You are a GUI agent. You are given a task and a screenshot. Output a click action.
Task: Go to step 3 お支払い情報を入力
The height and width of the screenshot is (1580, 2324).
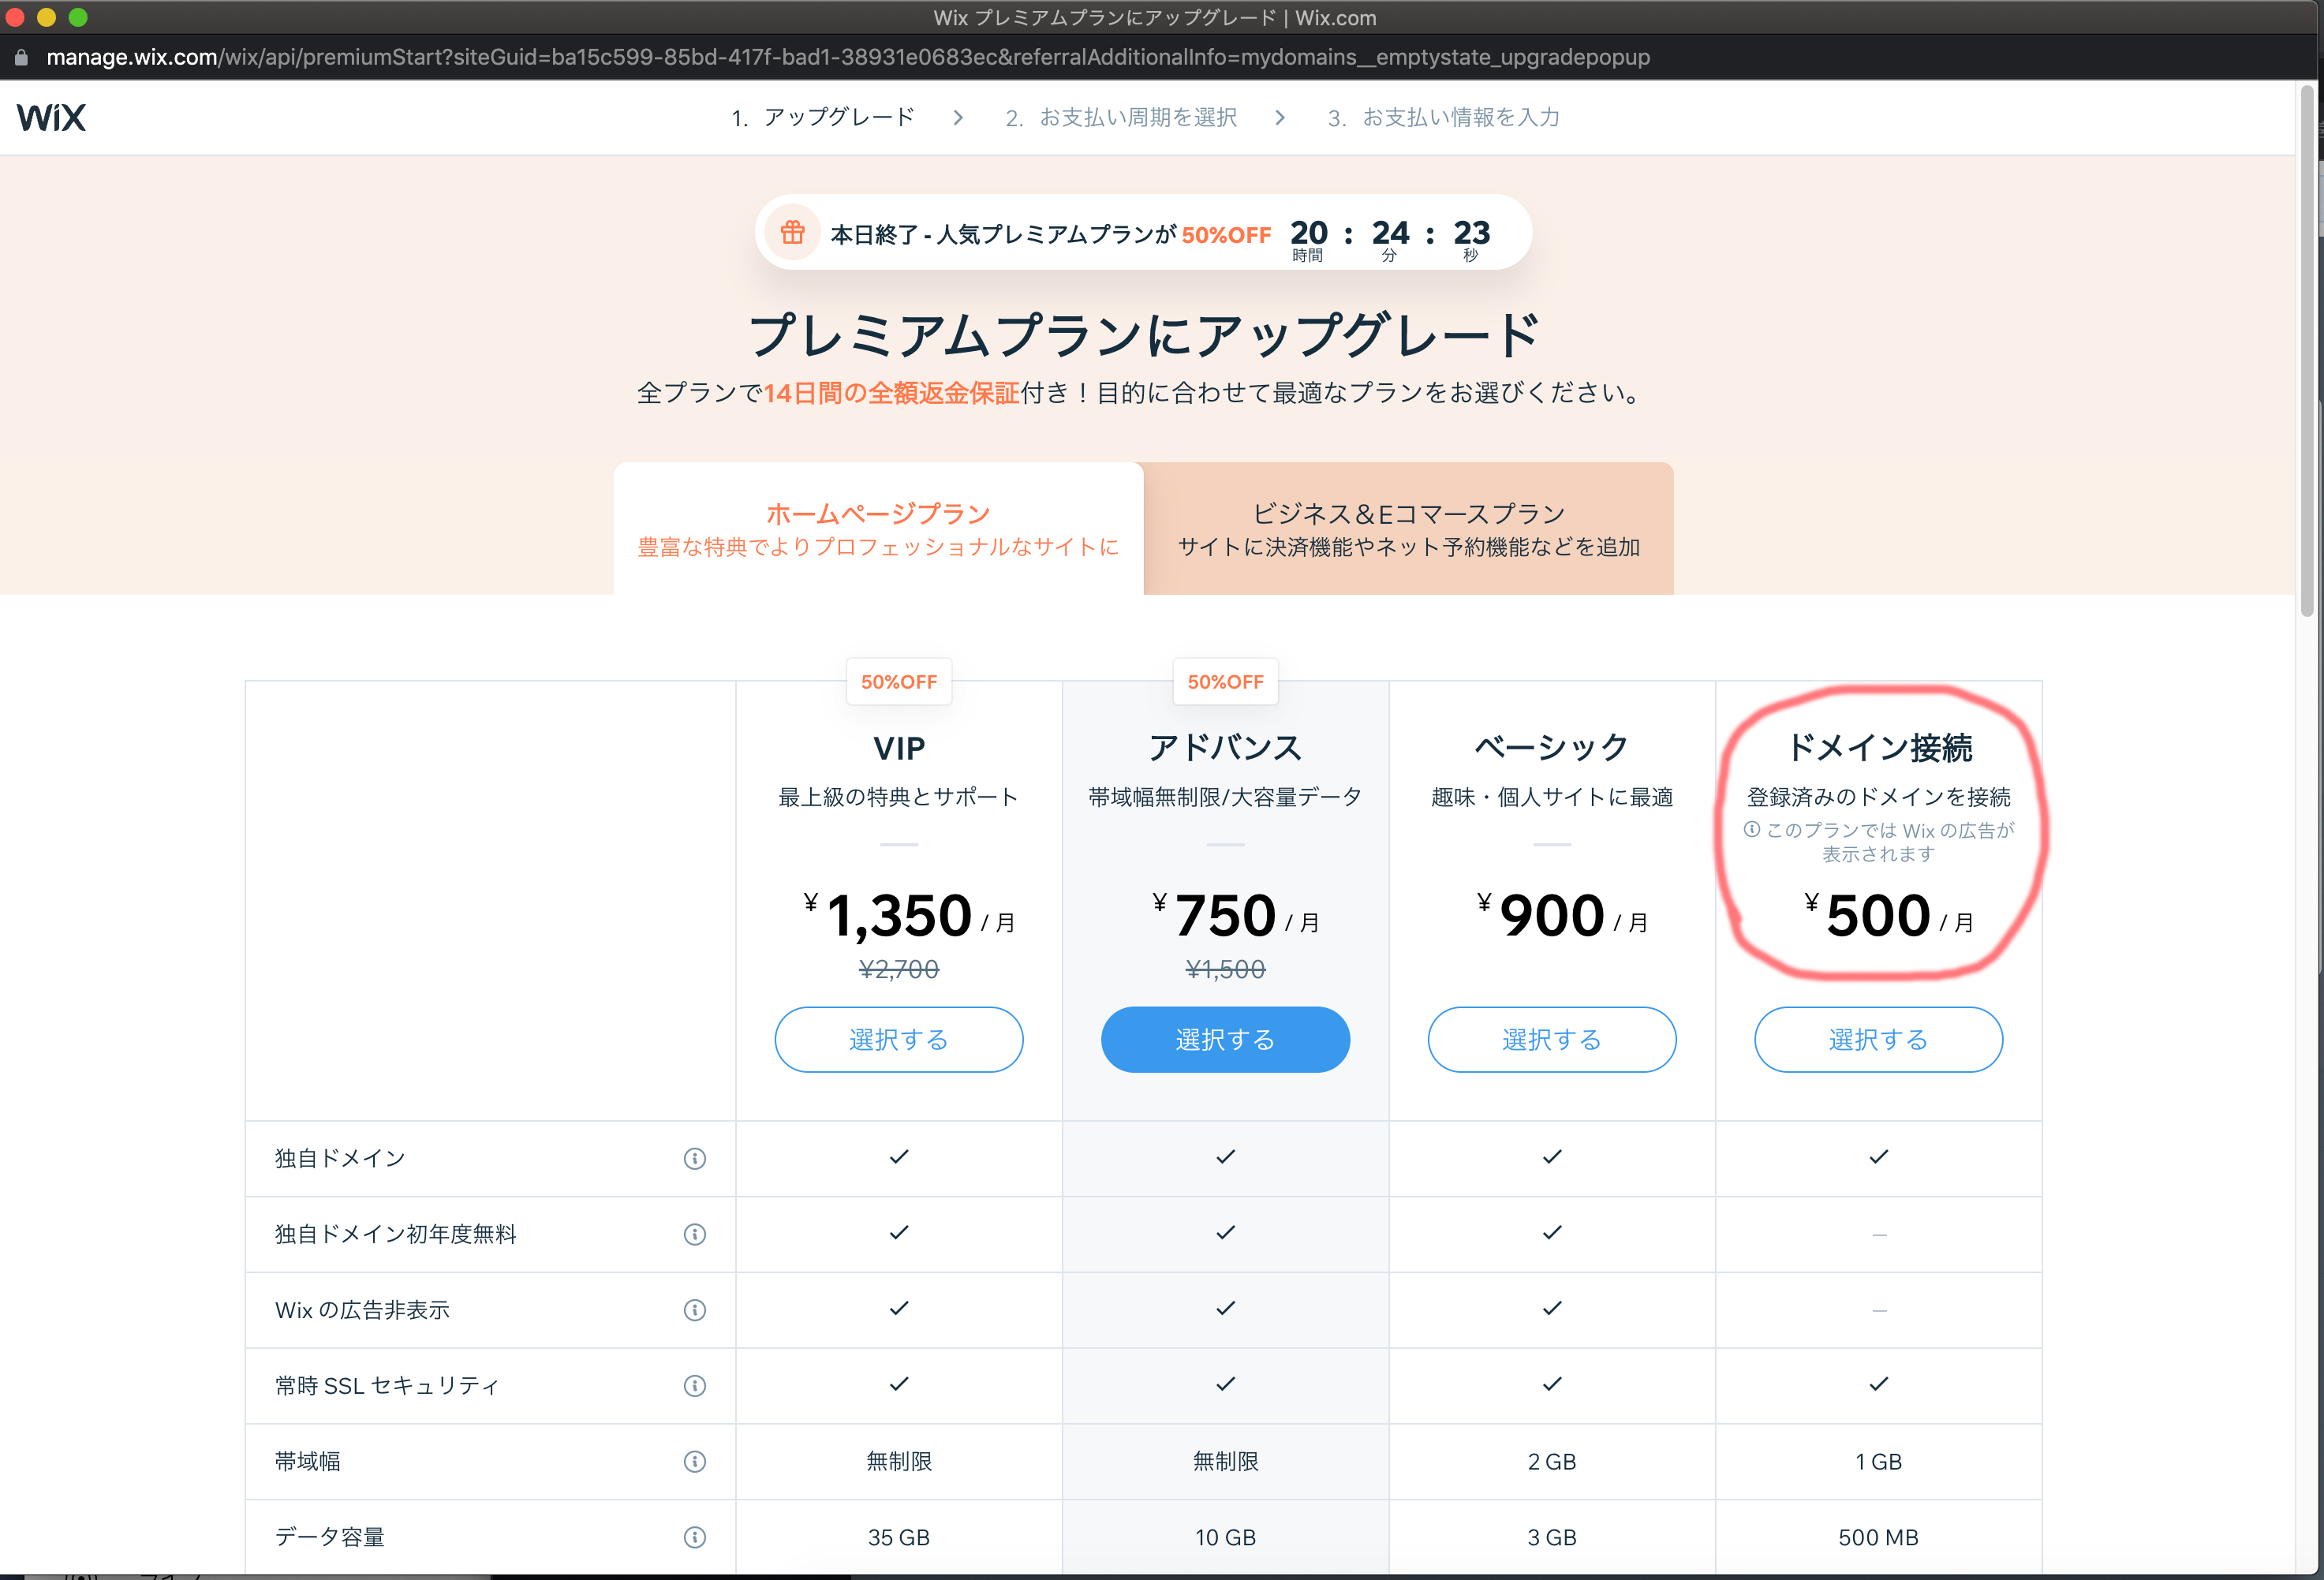click(x=1443, y=118)
